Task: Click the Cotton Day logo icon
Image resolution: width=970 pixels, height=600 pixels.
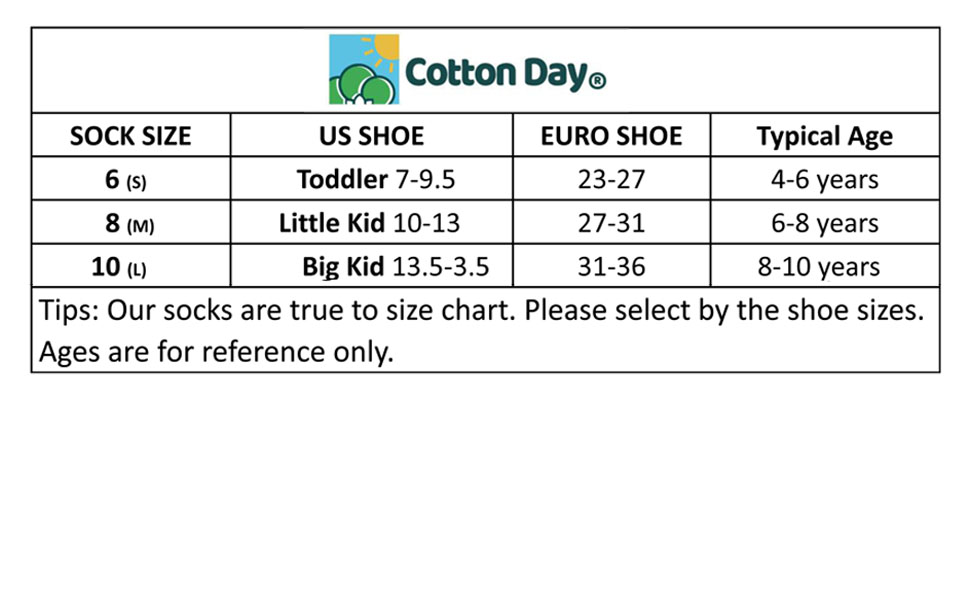Action: 364,70
